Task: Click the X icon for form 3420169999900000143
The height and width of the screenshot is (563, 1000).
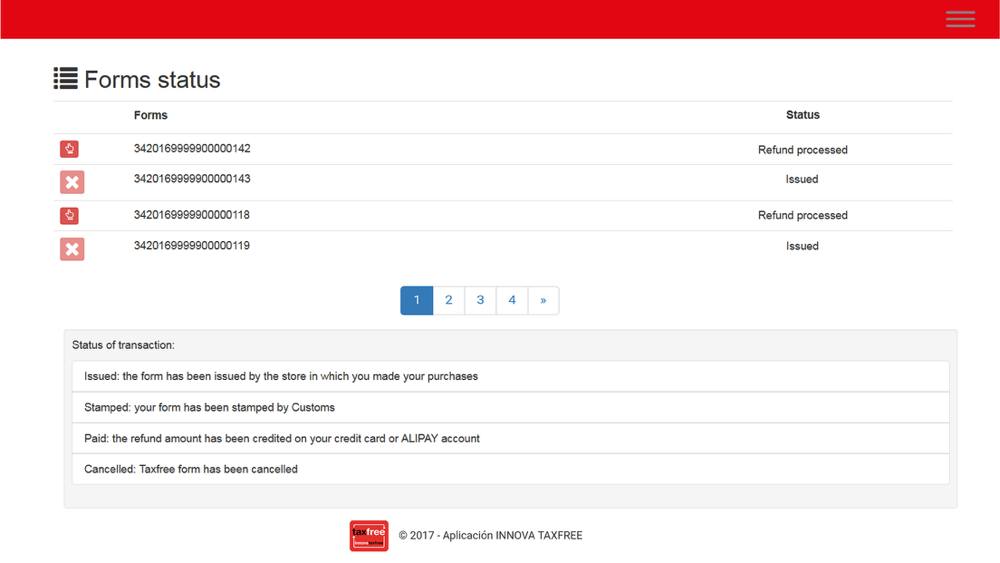Action: [72, 182]
